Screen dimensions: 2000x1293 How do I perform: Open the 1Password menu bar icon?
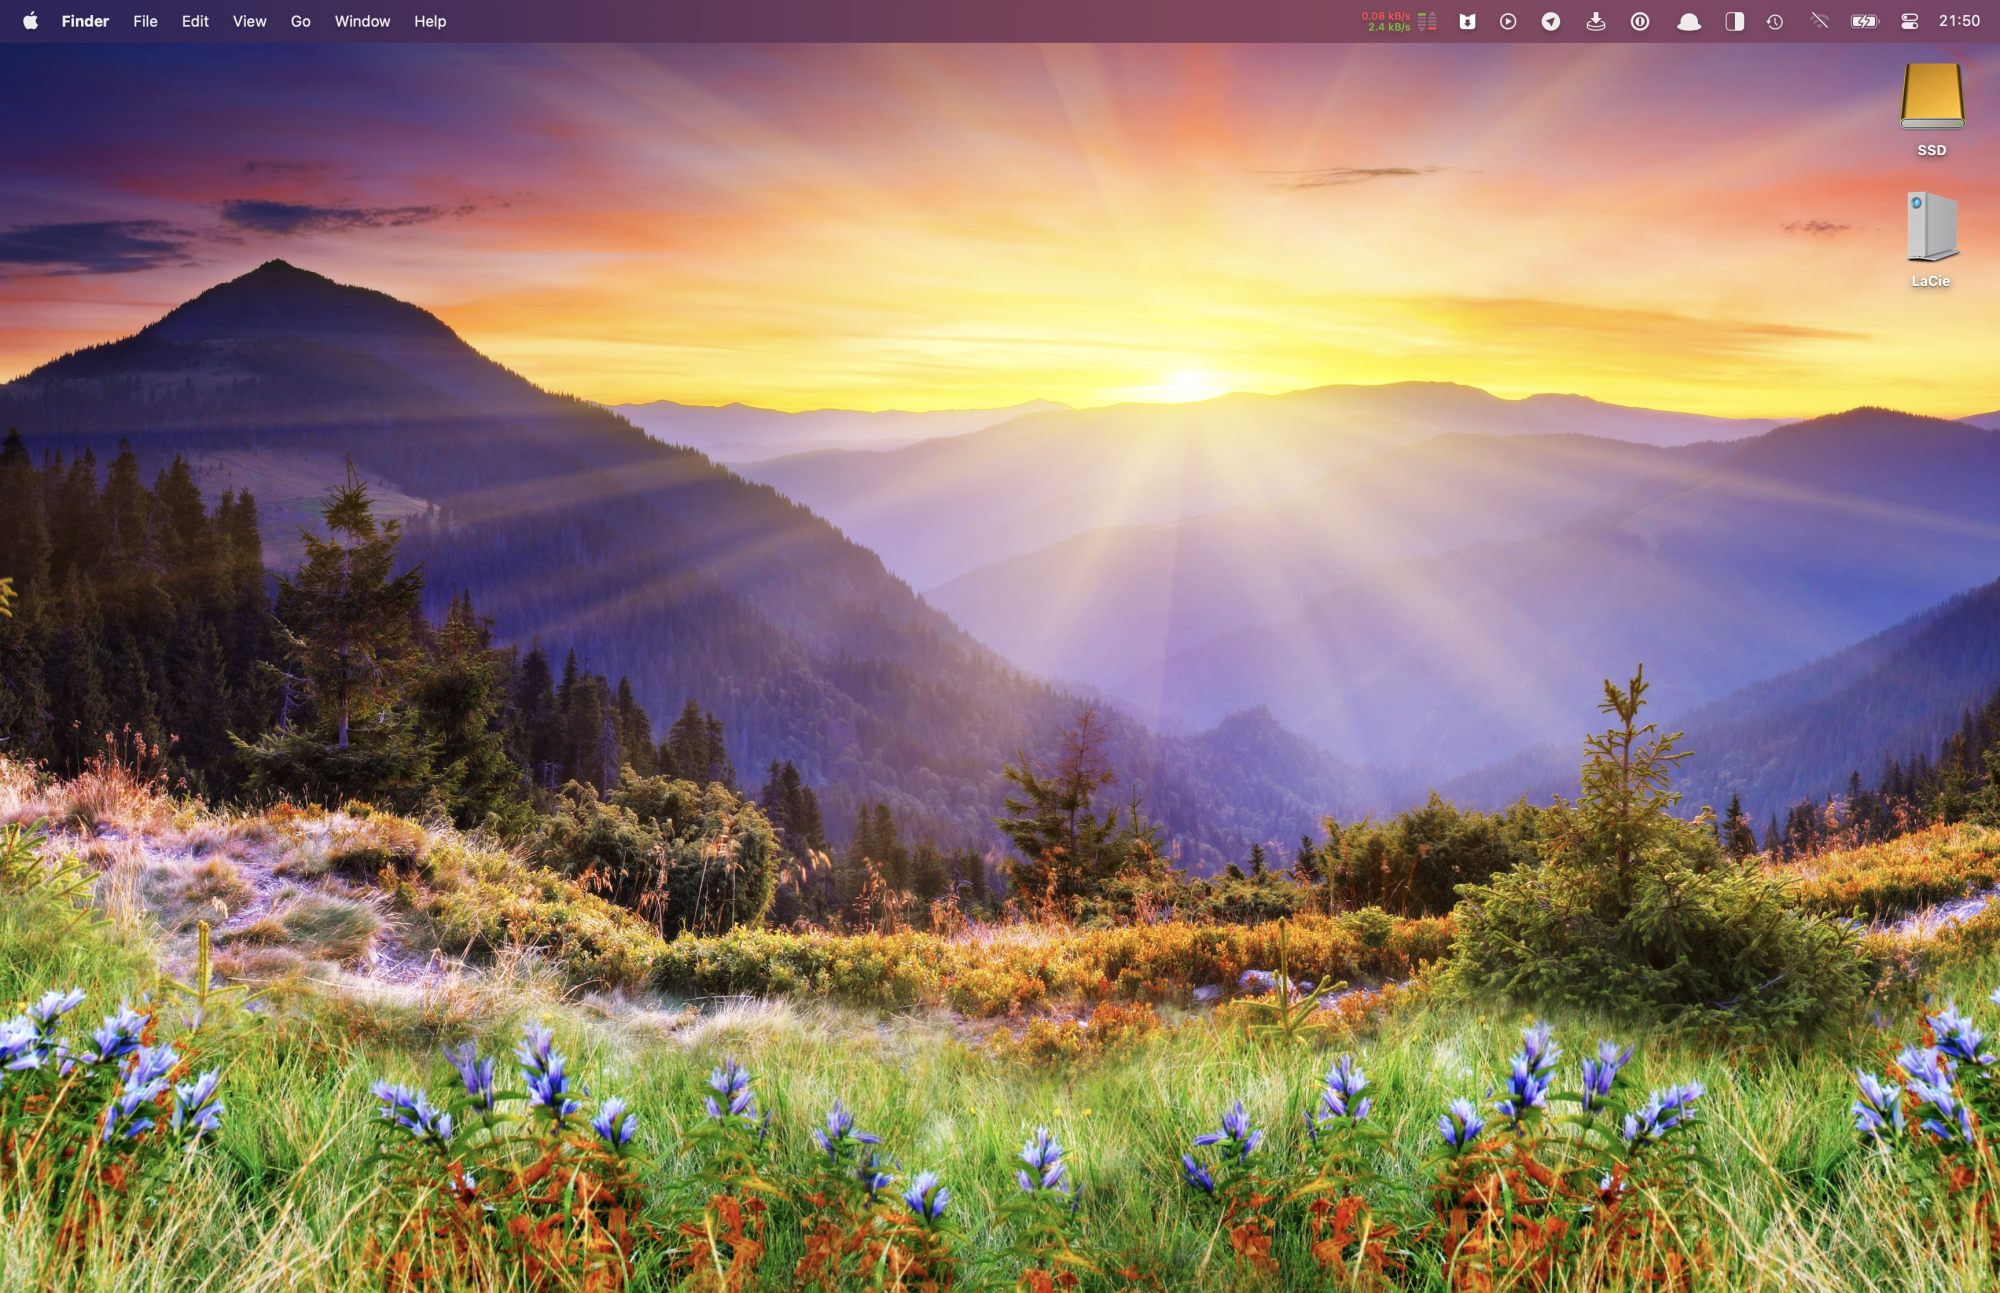point(1640,21)
